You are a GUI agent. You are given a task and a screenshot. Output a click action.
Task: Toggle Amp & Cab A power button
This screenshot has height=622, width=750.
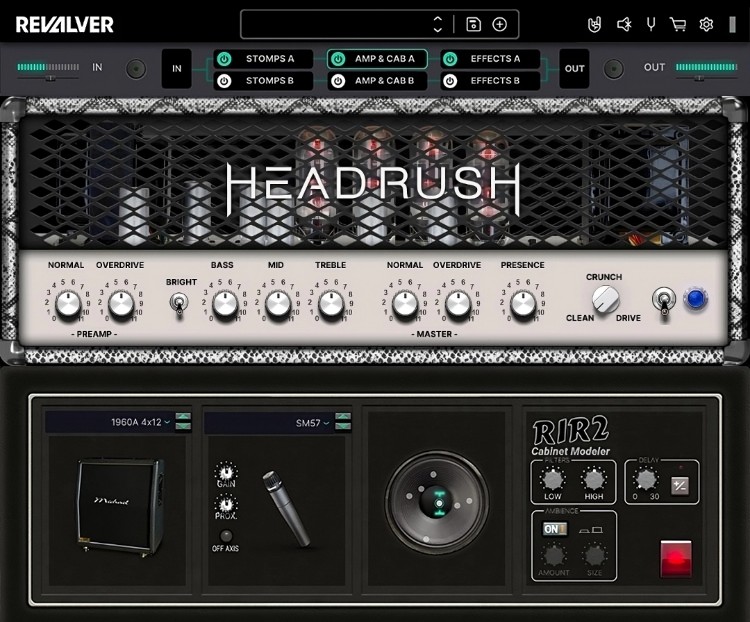[338, 59]
